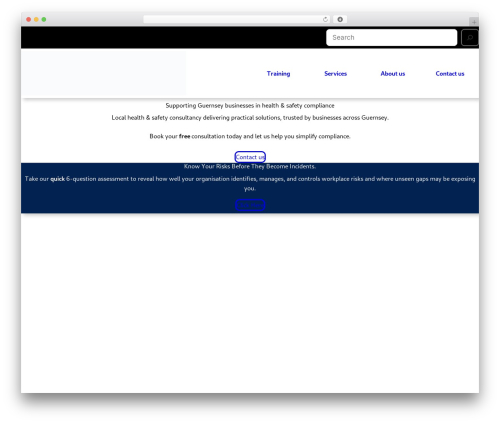
Task: Open Contact us in navigation bar
Action: point(450,74)
